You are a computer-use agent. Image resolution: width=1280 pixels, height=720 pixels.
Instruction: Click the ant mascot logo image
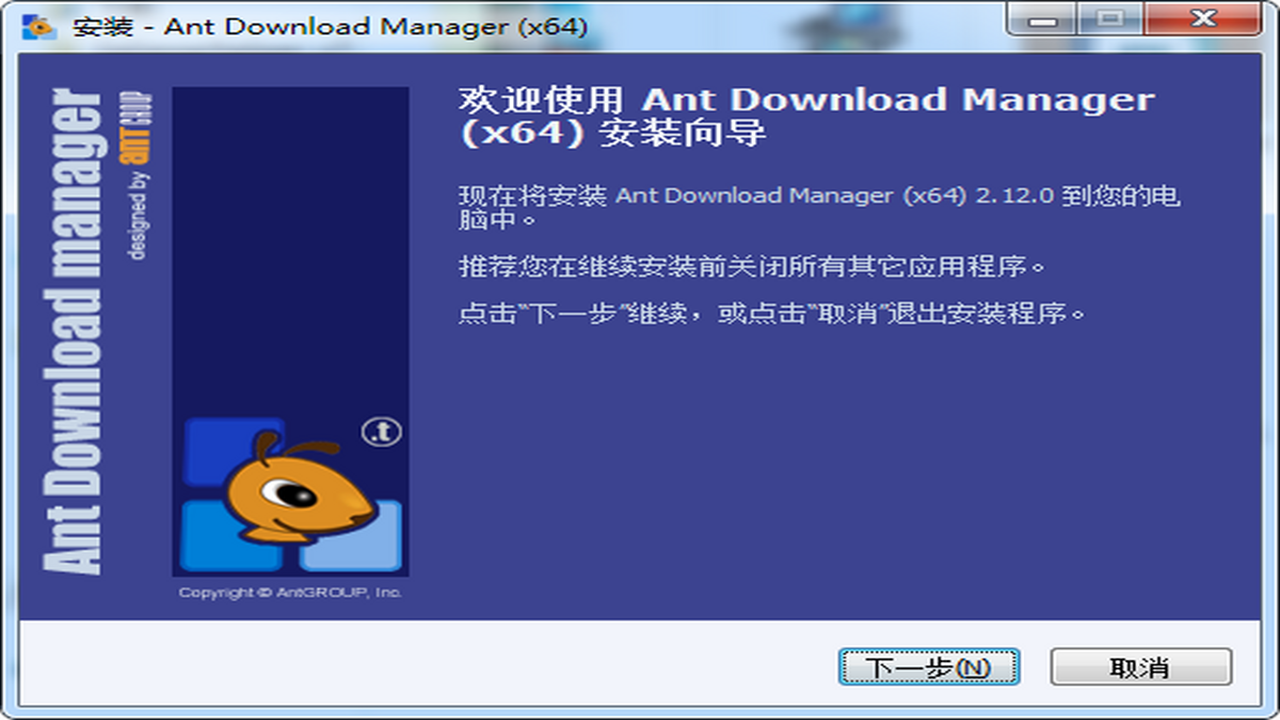[x=291, y=494]
